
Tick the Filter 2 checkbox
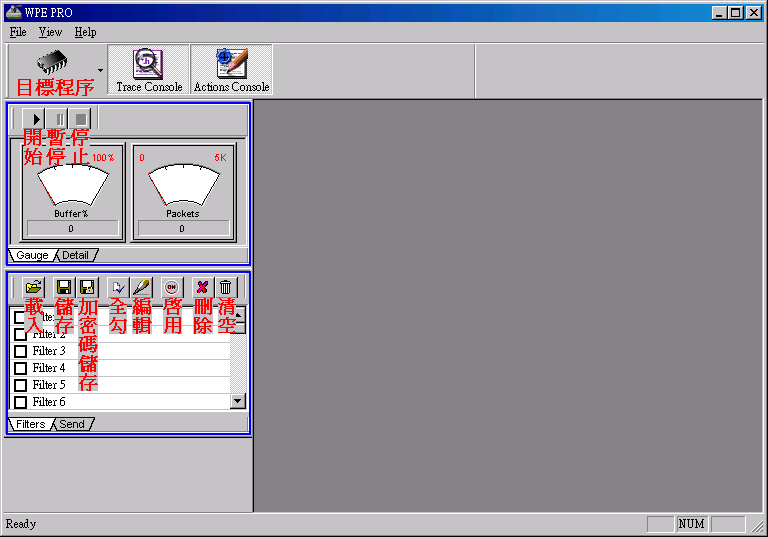pyautogui.click(x=20, y=335)
